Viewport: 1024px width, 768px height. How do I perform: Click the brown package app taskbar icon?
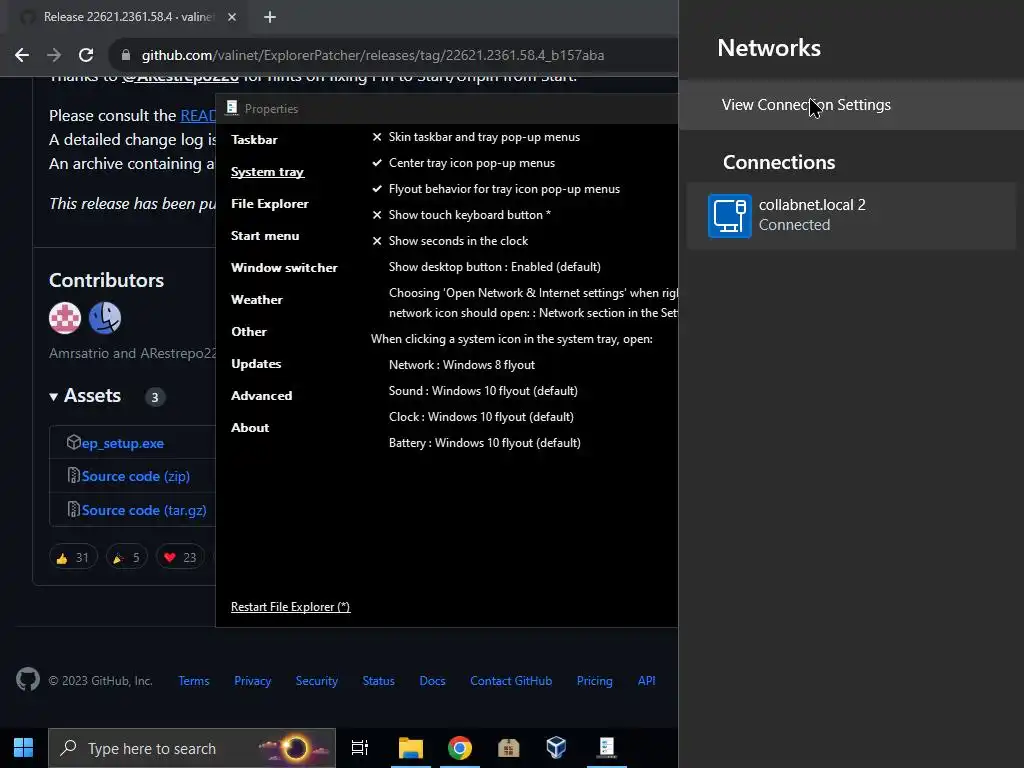coord(508,748)
